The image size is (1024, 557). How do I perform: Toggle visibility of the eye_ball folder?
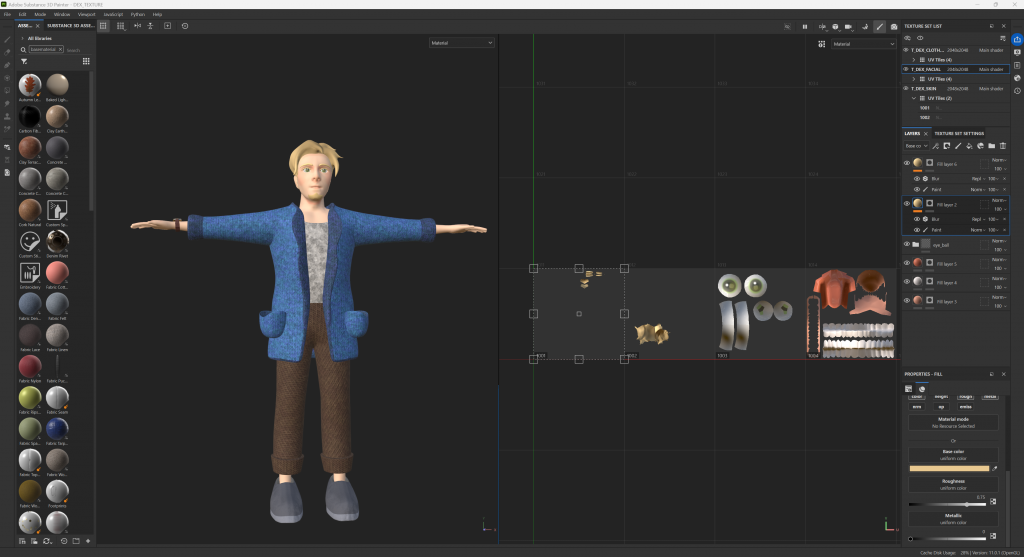tap(907, 244)
